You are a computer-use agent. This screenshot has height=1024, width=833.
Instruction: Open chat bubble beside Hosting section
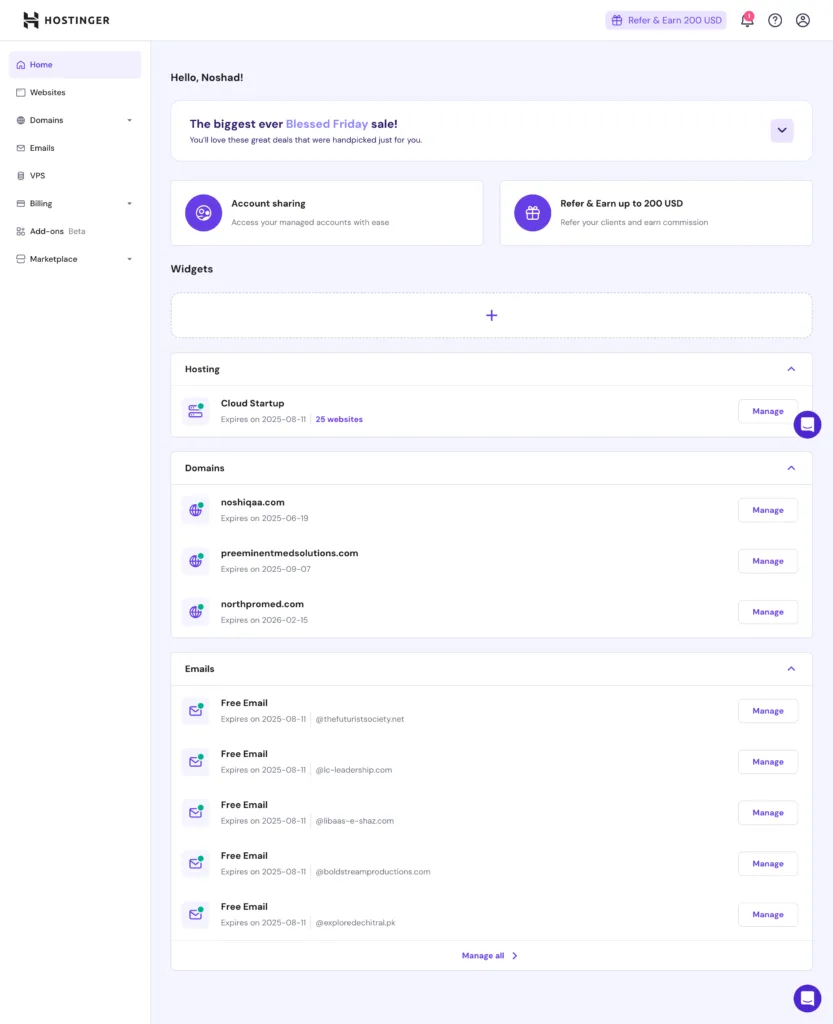point(808,425)
